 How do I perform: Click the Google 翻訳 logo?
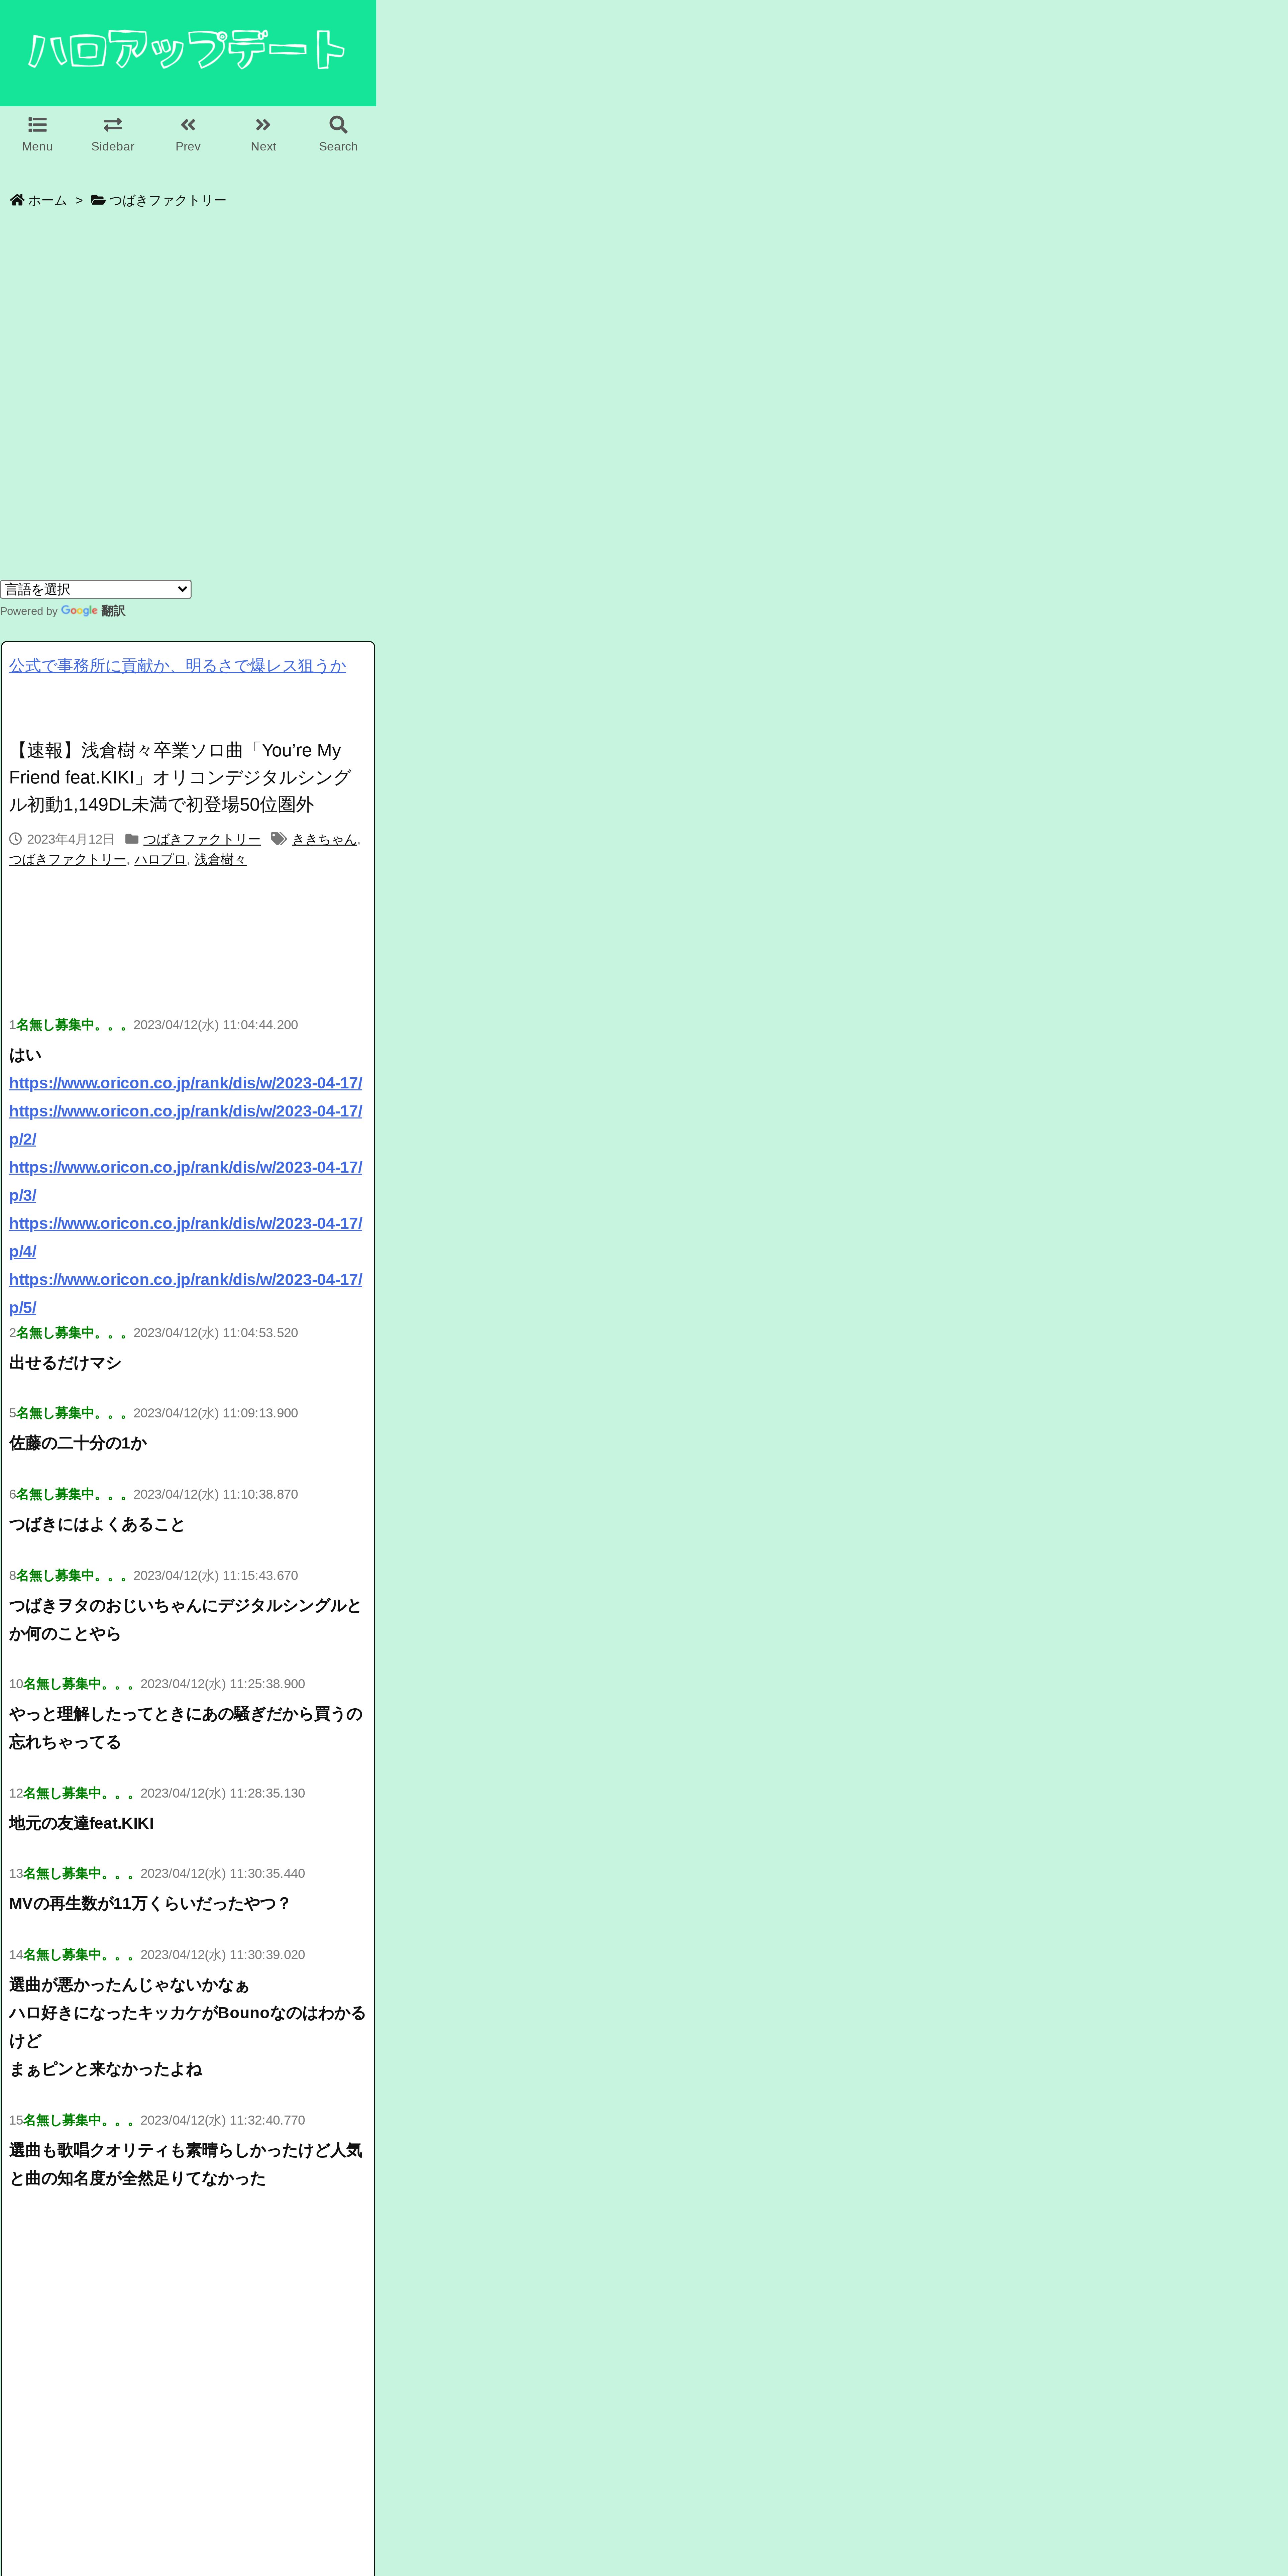tap(93, 611)
